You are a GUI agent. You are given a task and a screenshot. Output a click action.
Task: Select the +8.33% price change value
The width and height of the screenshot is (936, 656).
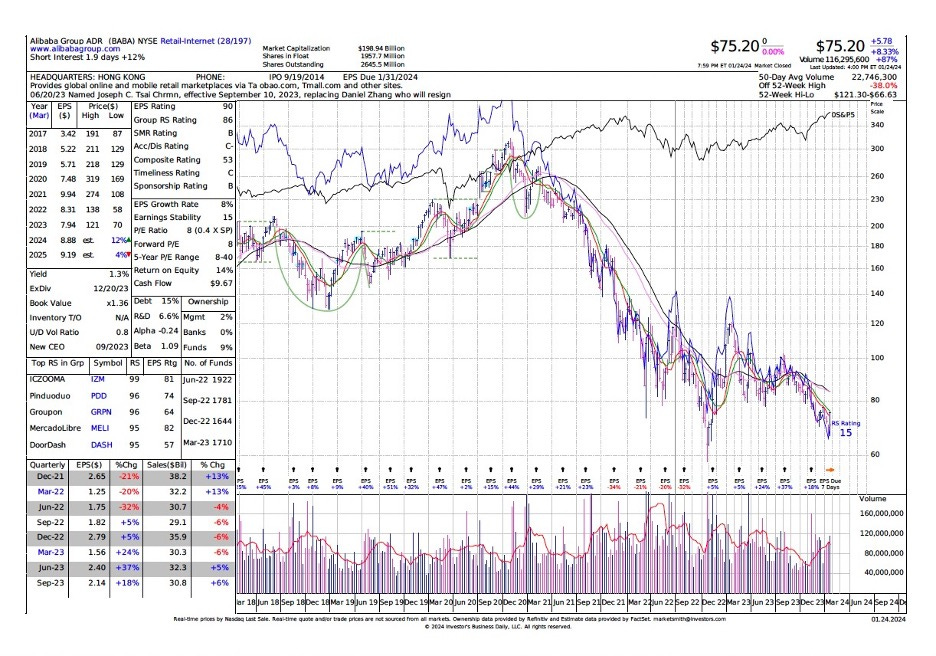[x=885, y=52]
